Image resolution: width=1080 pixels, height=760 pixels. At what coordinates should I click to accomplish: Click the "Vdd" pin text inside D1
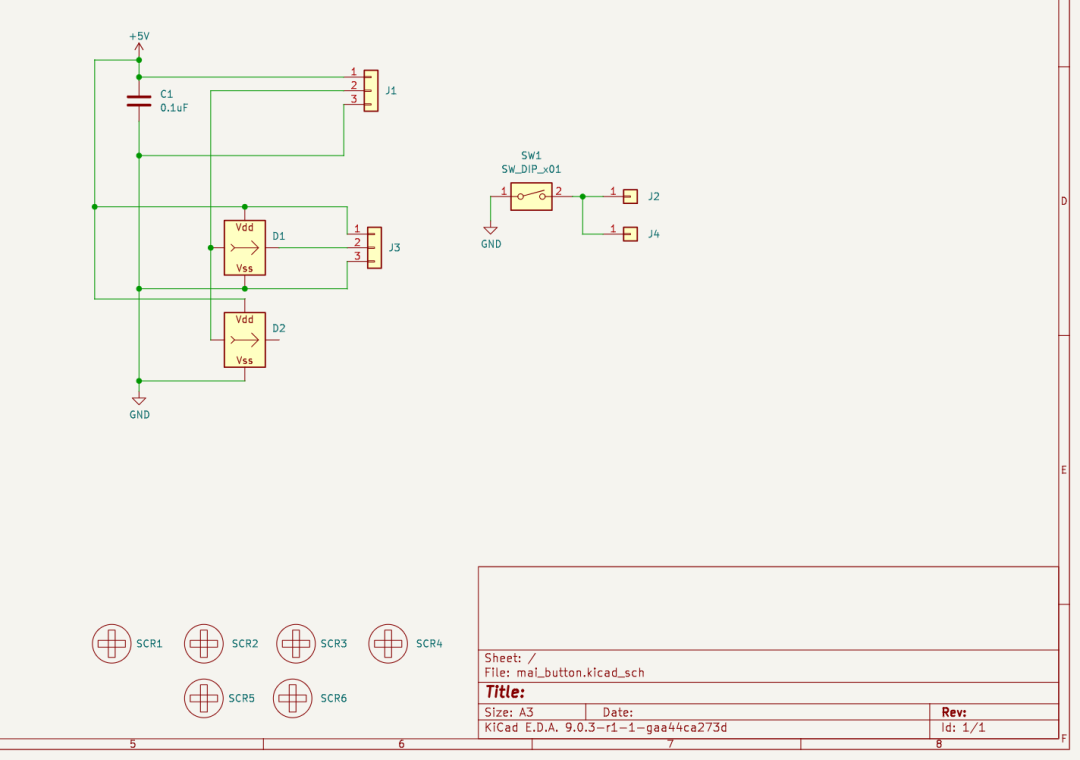[245, 227]
